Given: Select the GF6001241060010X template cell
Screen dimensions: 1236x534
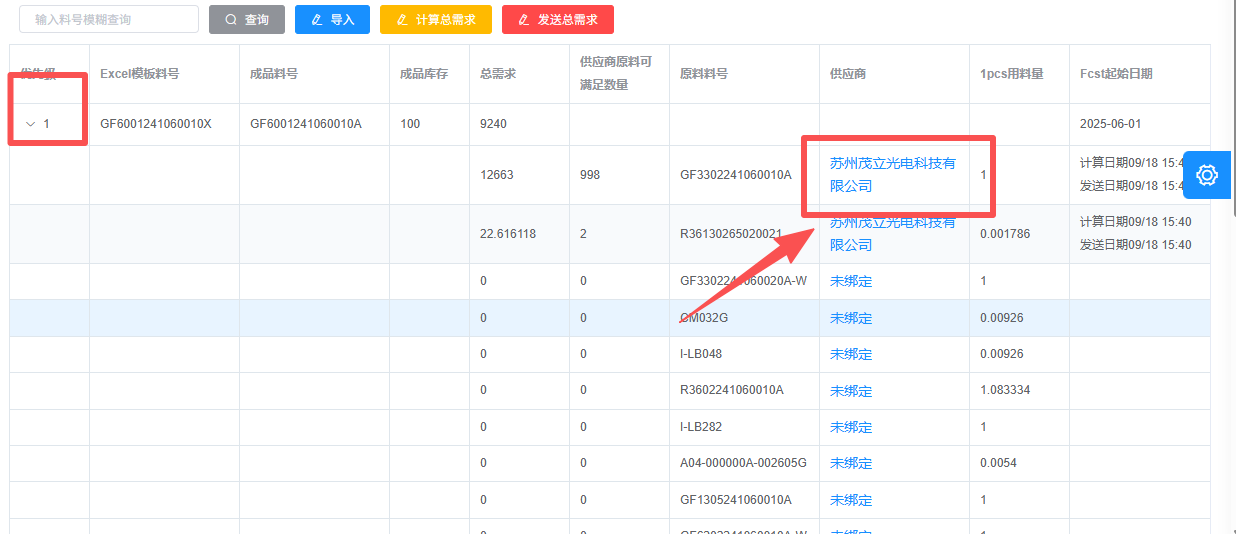Looking at the screenshot, I should click(x=156, y=124).
